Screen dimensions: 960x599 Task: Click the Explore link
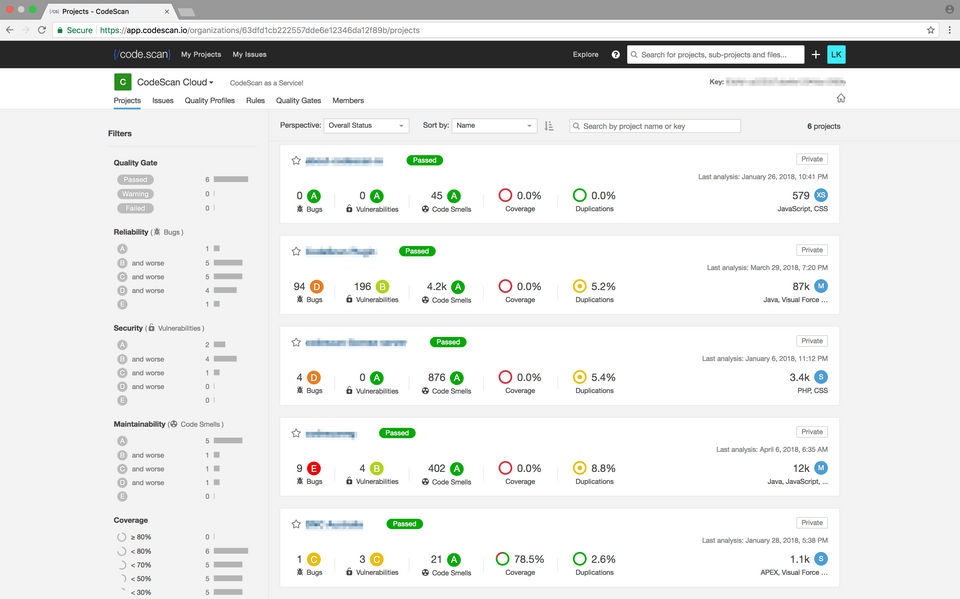point(585,55)
